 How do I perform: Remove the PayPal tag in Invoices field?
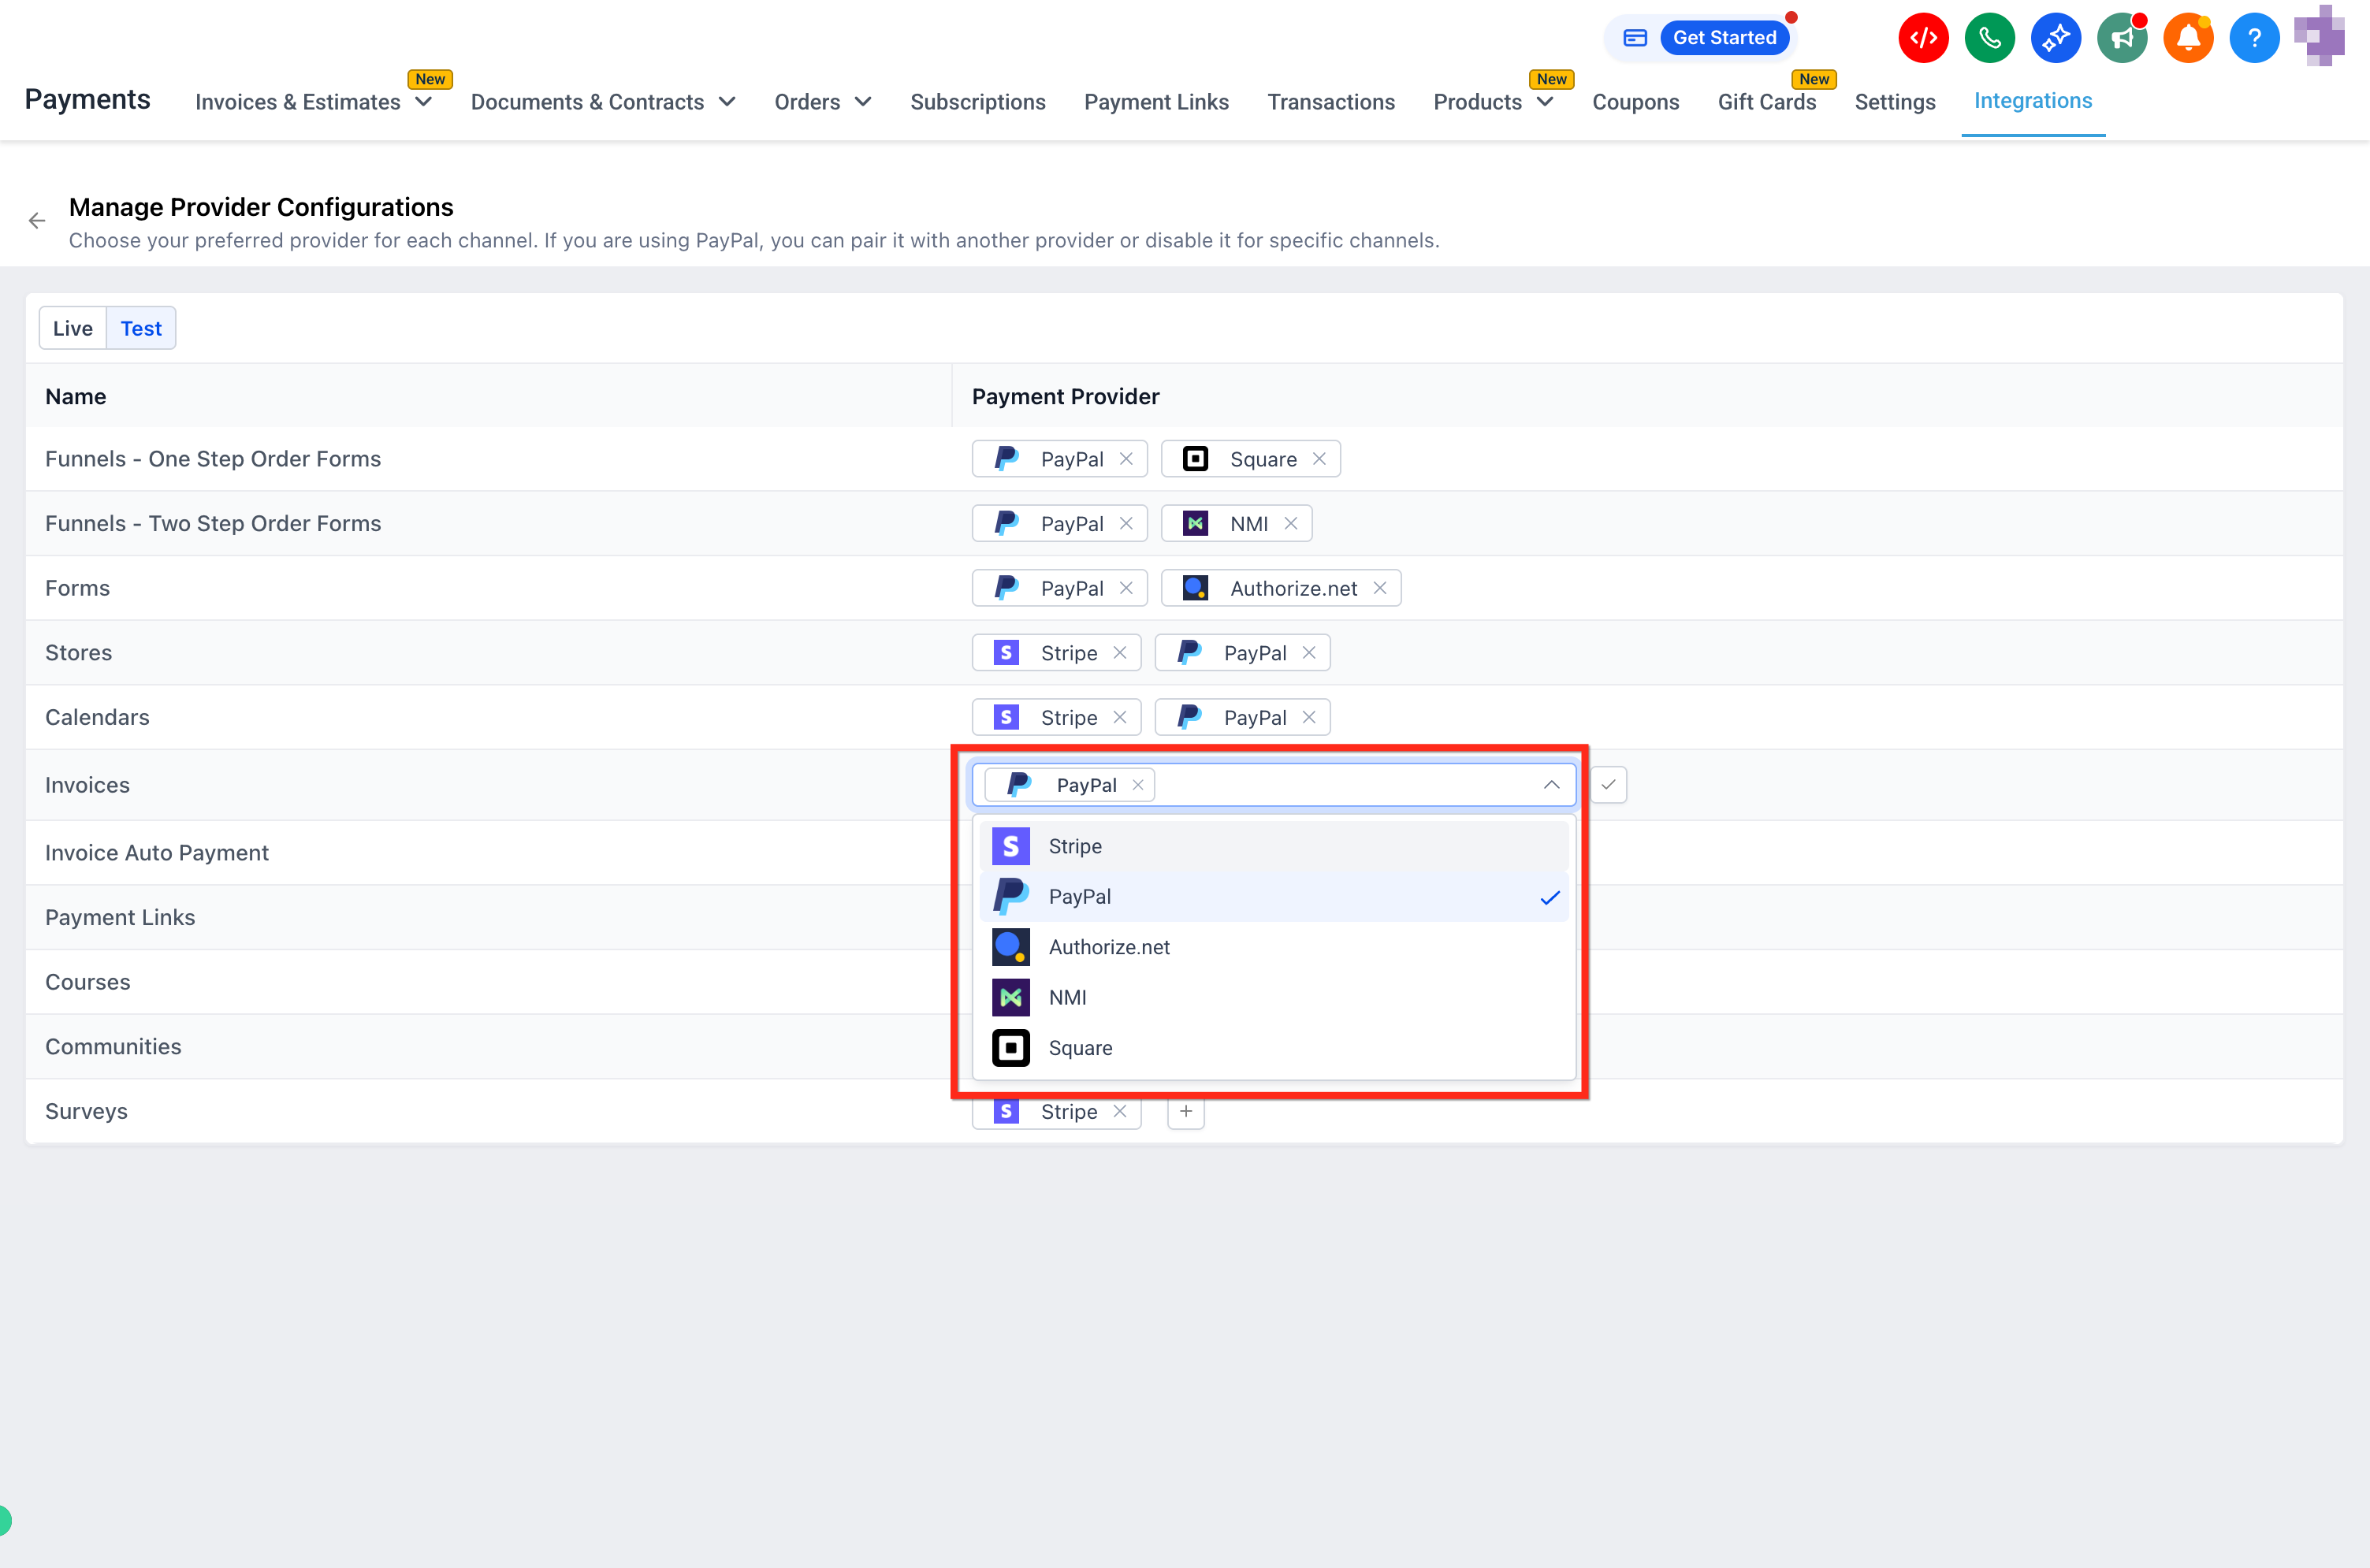coord(1138,785)
